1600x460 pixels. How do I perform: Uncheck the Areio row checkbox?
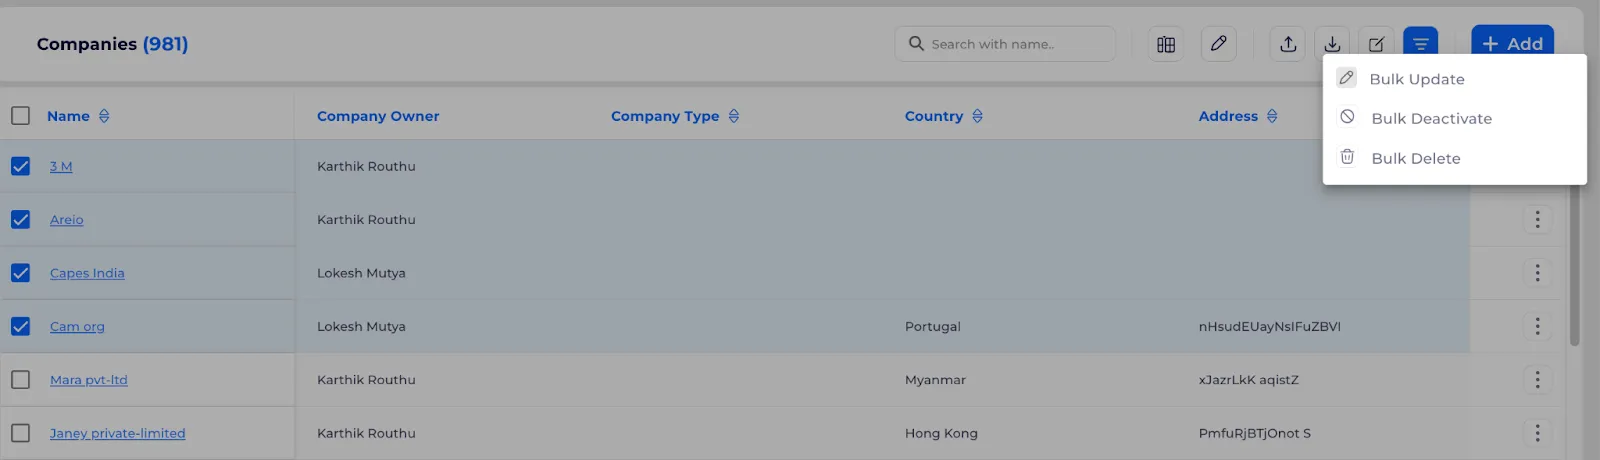pos(20,219)
